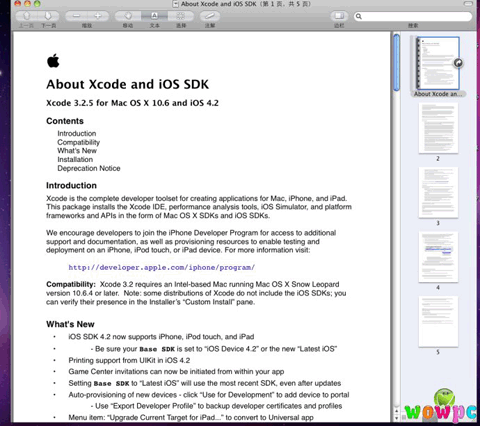480x426 pixels.
Task: Select the page 2 thumbnail in sidebar
Action: click(x=438, y=128)
